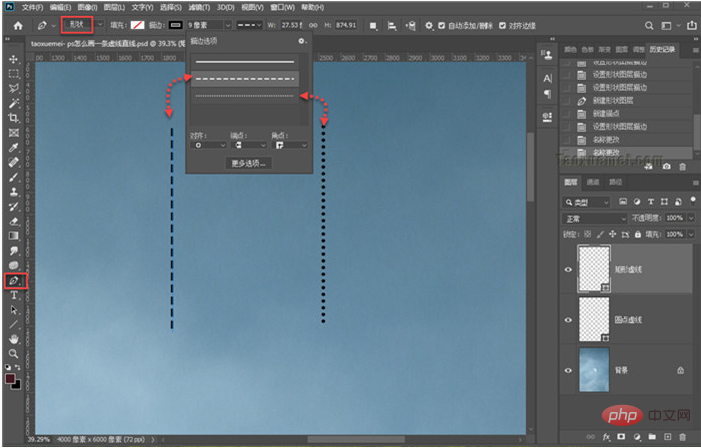This screenshot has width=701, height=448.
Task: Click the share icon at top right
Action: pyautogui.click(x=692, y=25)
